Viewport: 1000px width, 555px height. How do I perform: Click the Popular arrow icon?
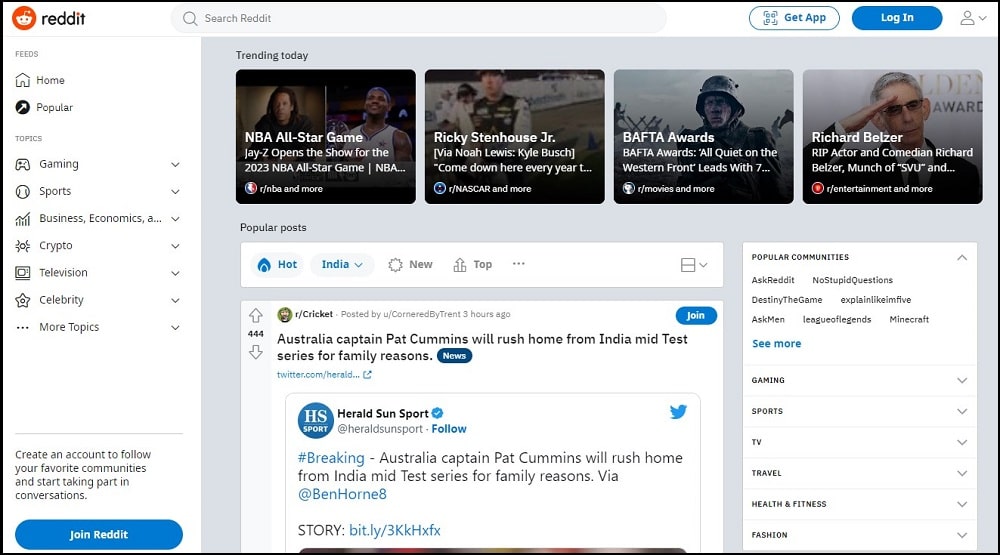click(x=22, y=107)
